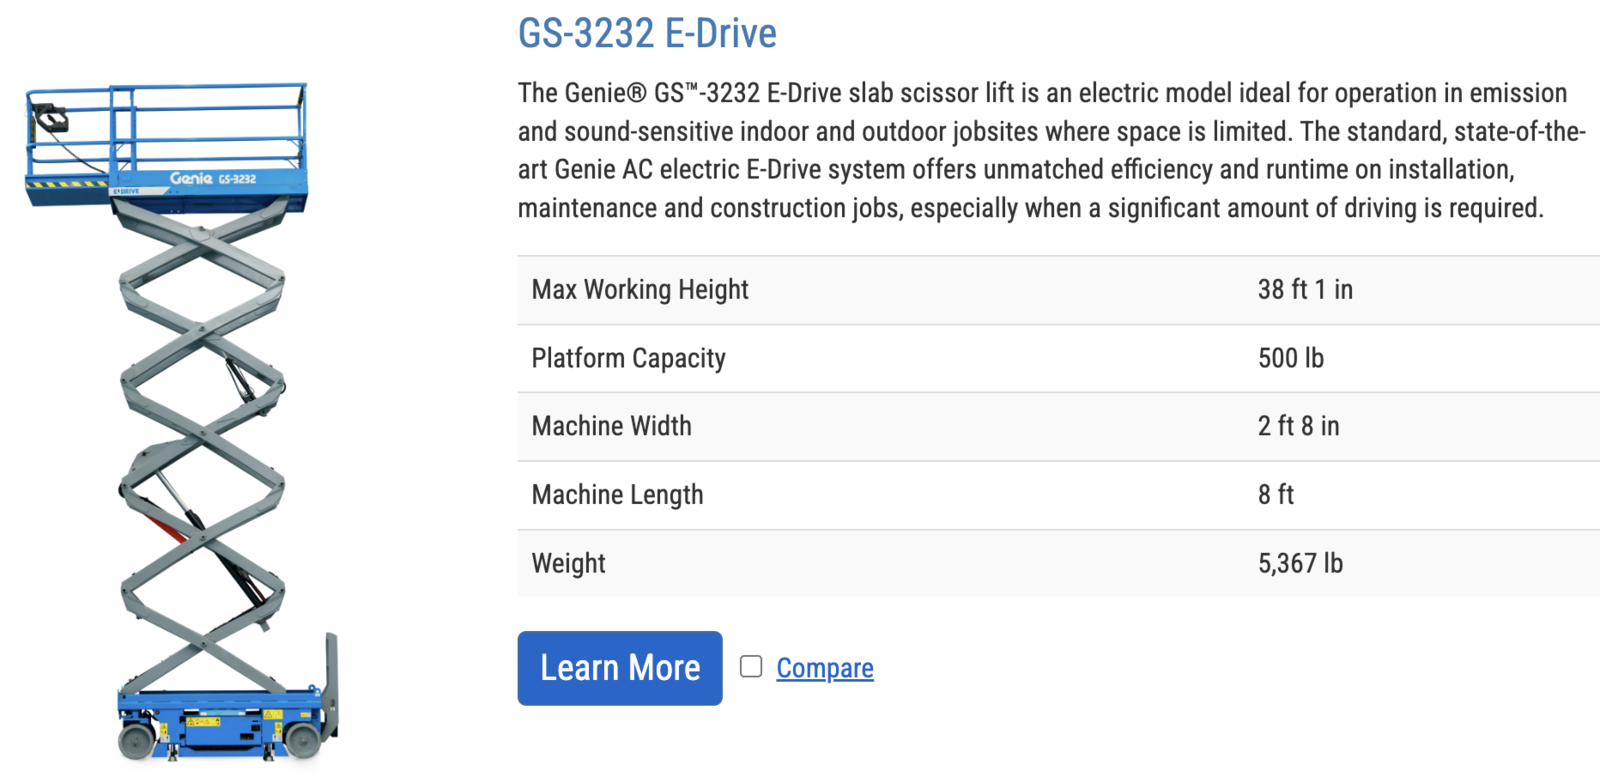This screenshot has height=783, width=1600.
Task: Click the control box on the platform railing
Action: point(49,119)
